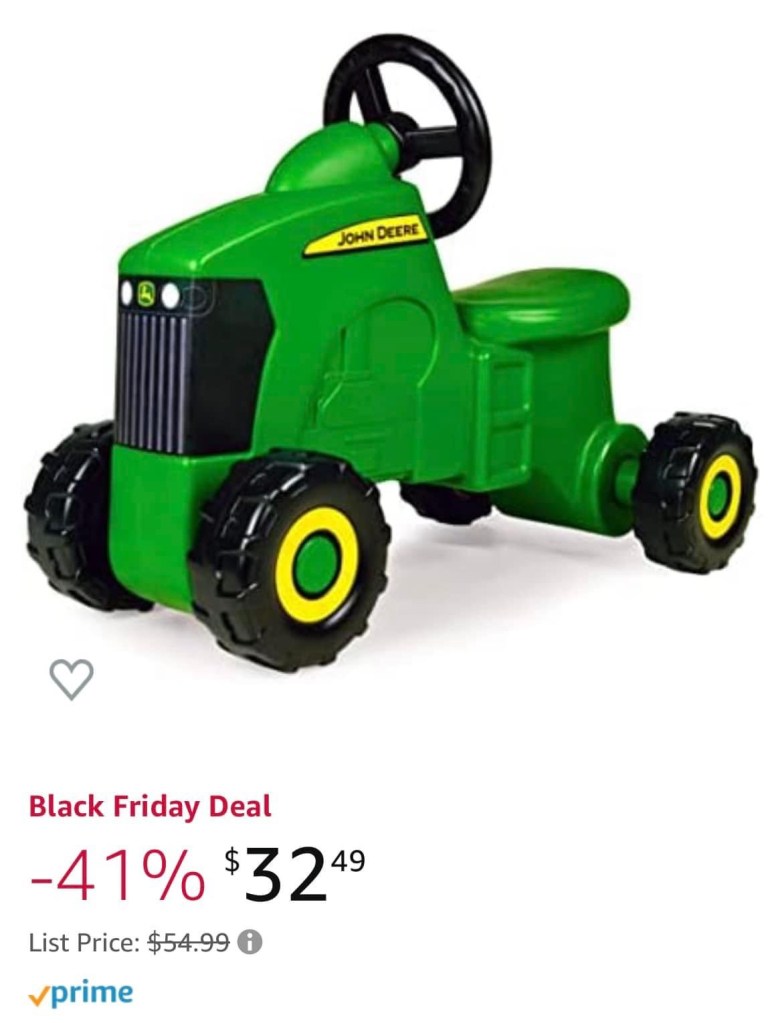Open the List Price info icon
The image size is (768, 1023).
point(250,941)
